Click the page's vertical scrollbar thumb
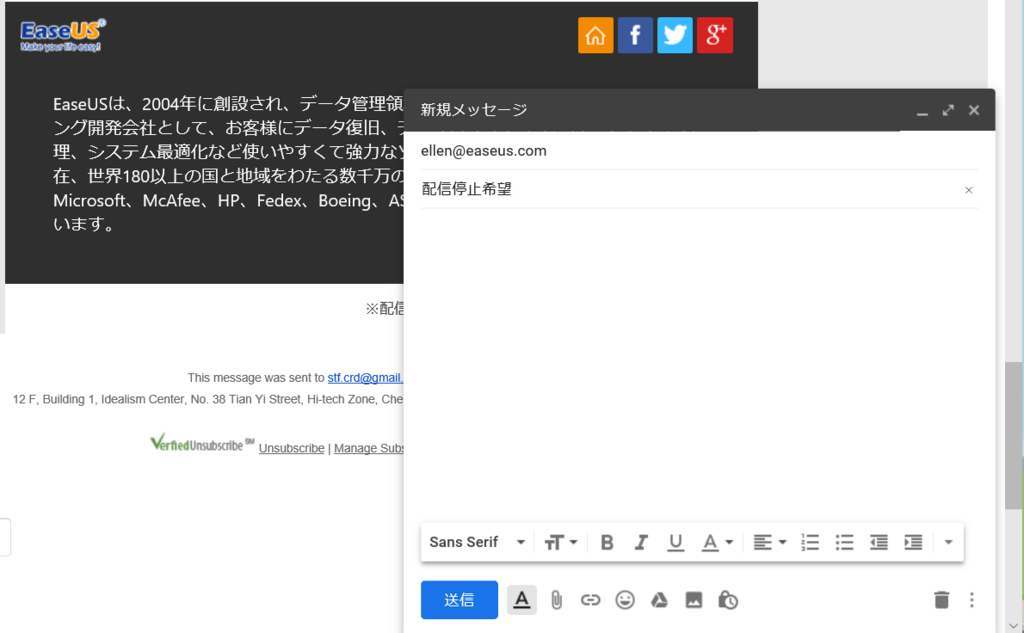 (x=1014, y=434)
